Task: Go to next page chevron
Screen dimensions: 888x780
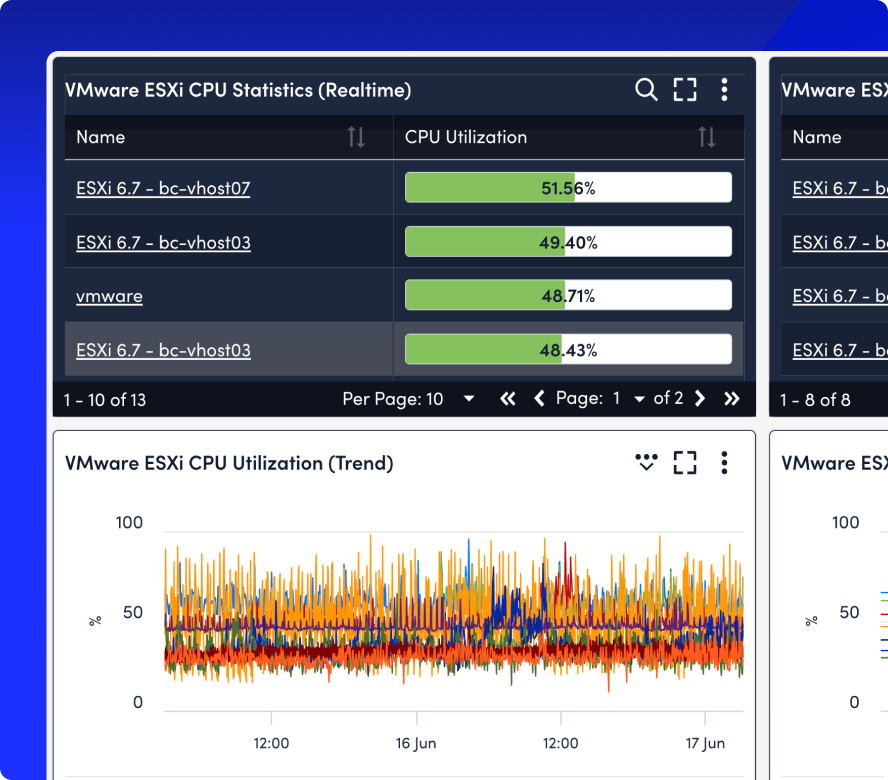Action: [700, 399]
